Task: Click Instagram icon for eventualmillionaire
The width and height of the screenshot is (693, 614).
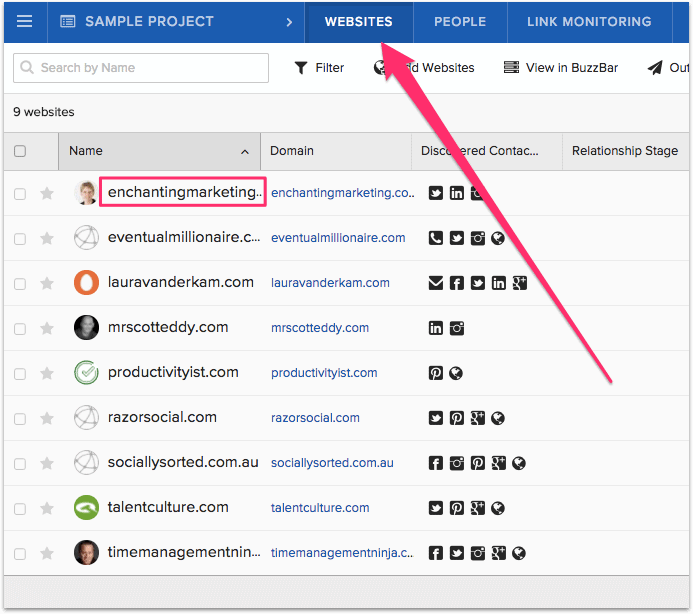Action: click(477, 238)
